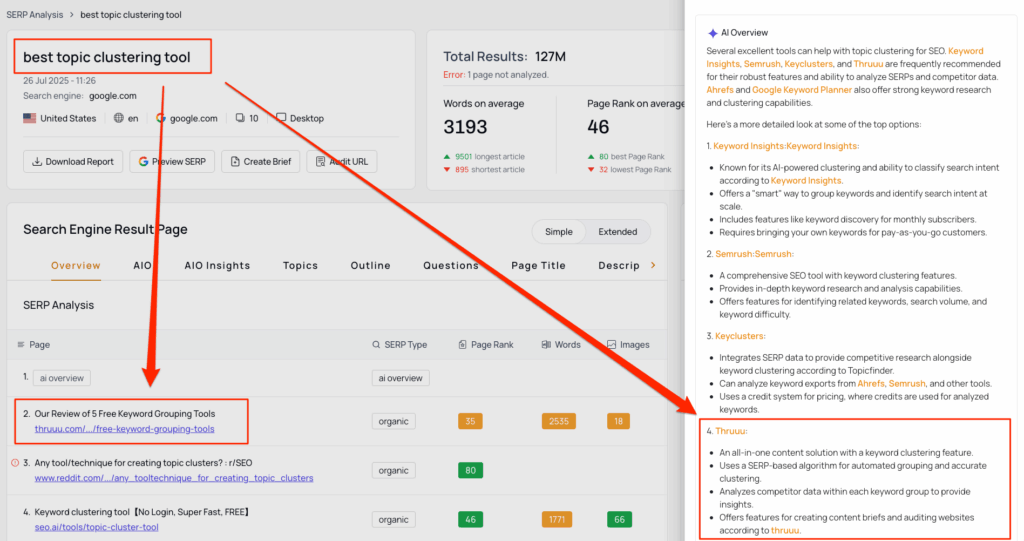The height and width of the screenshot is (541, 1024).
Task: Click the search engine google.com value
Action: point(113,95)
